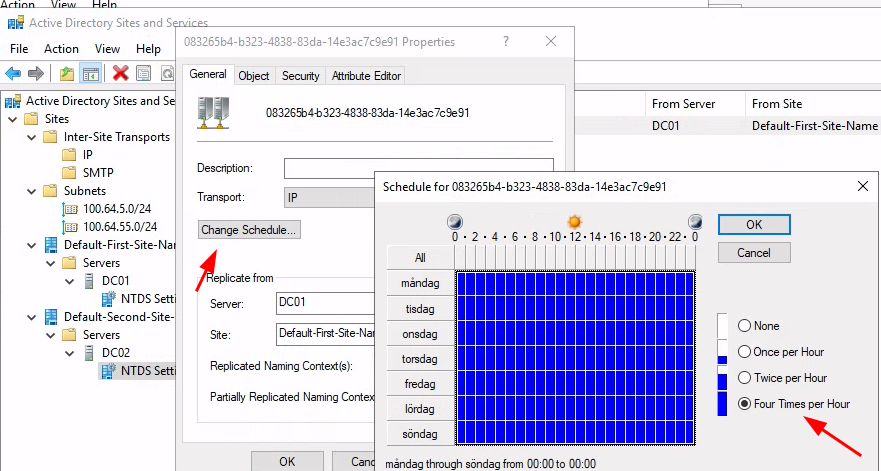Click OK in the Schedule dialog
Viewport: 881px width, 471px height.
754,225
